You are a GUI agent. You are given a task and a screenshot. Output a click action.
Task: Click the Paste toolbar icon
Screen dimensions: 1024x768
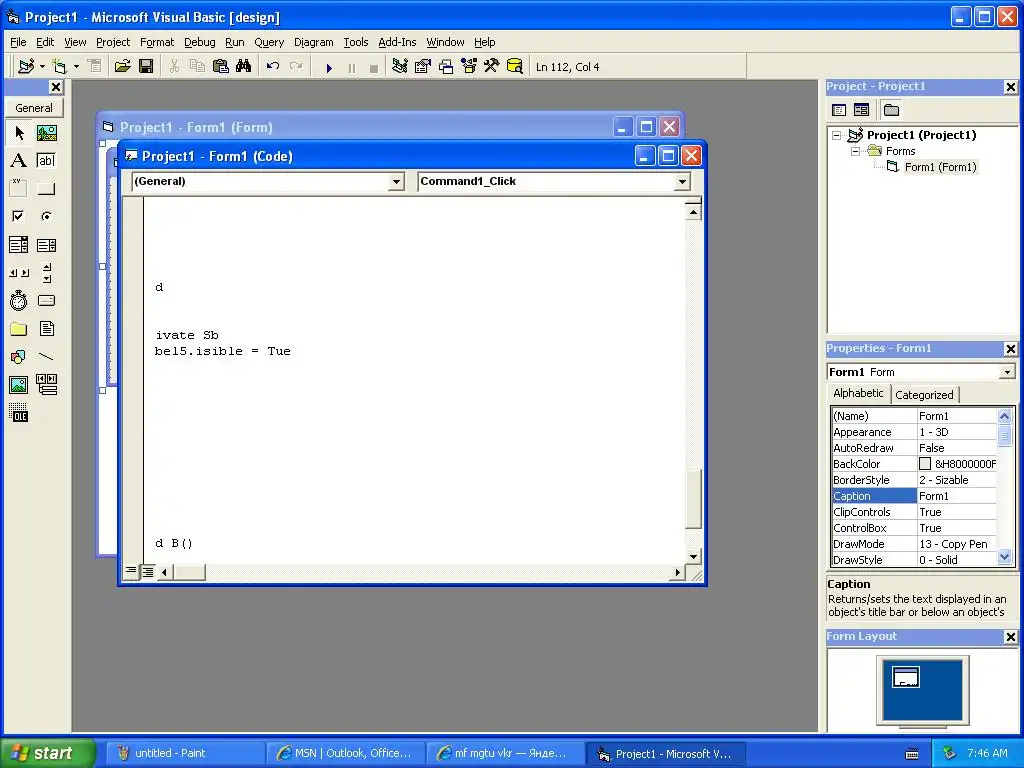coord(221,67)
